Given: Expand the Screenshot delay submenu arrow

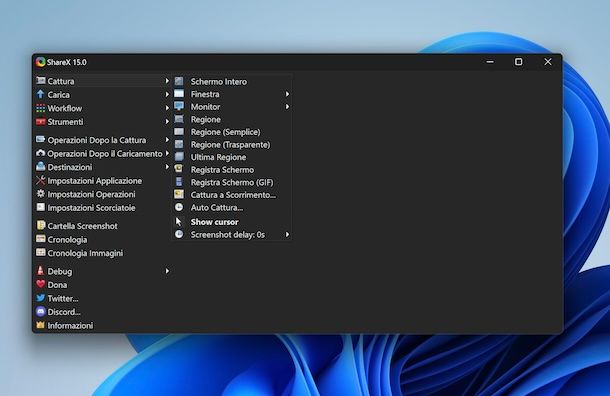Looking at the screenshot, I should tap(287, 234).
